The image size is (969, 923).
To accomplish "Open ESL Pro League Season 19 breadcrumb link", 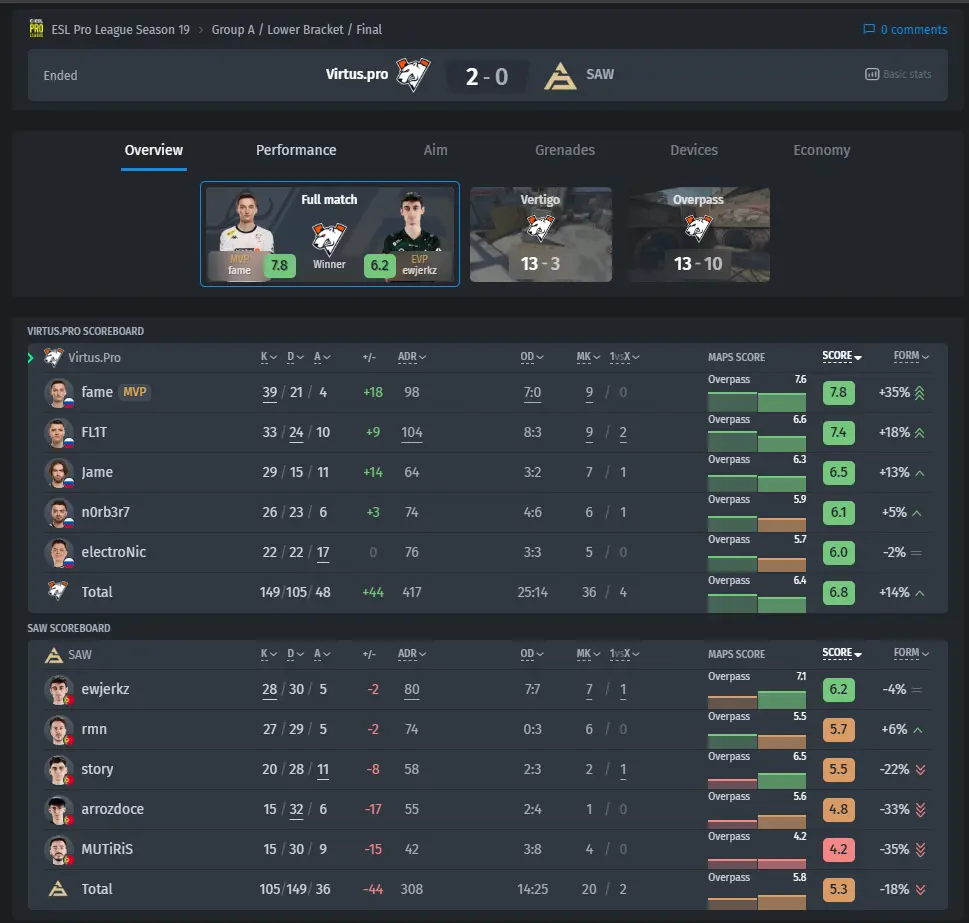I will pos(121,30).
